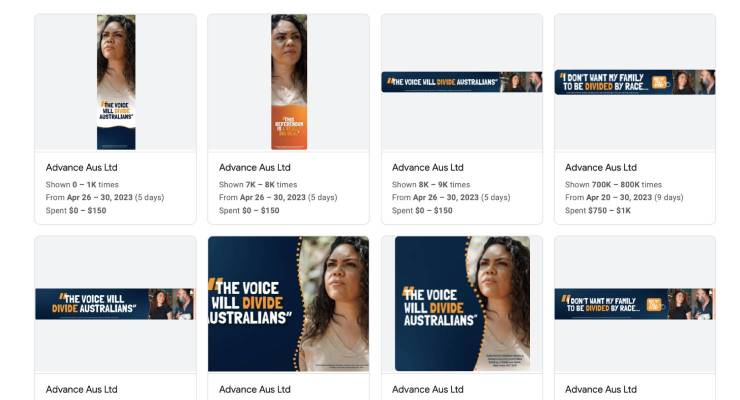Image resolution: width=740 pixels, height=400 pixels.
Task: Select the 'Shown 0 – 1K times' text
Action: 82,184
